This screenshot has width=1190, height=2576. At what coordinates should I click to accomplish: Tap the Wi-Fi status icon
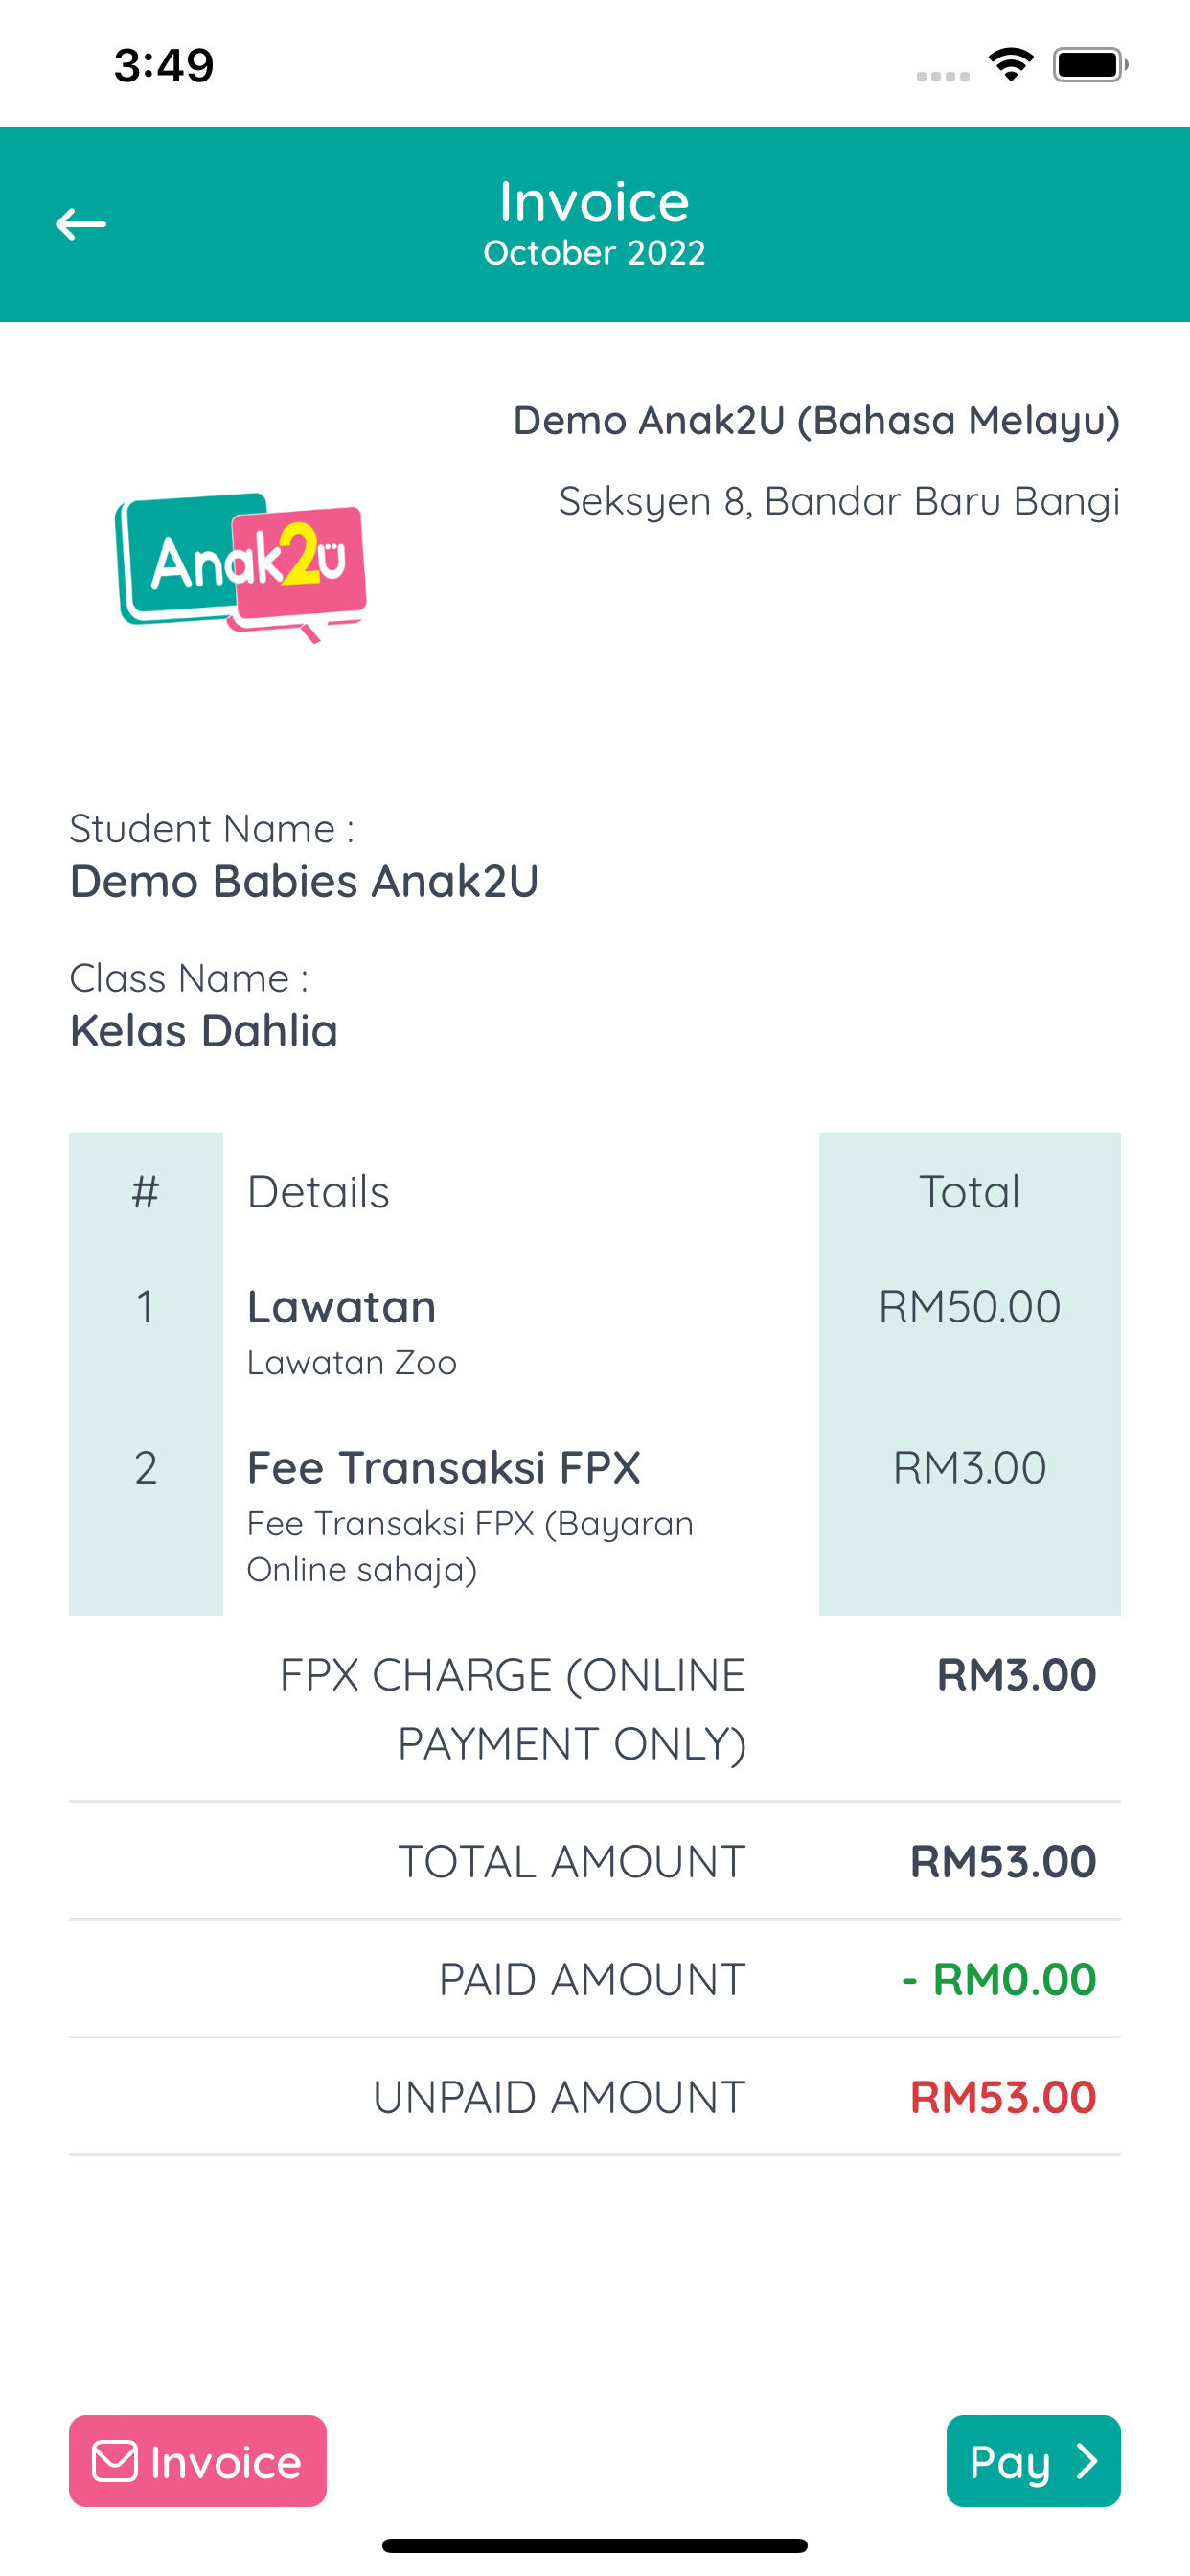[1011, 65]
